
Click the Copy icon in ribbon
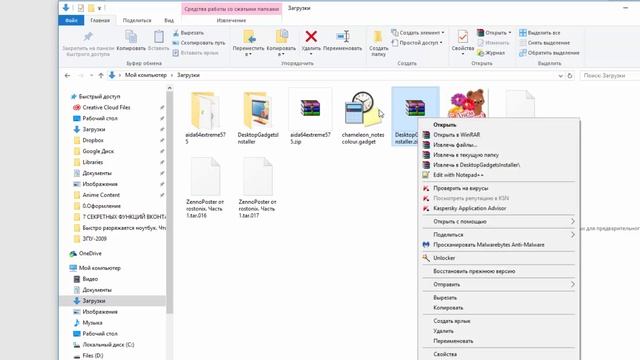pyautogui.click(x=131, y=37)
